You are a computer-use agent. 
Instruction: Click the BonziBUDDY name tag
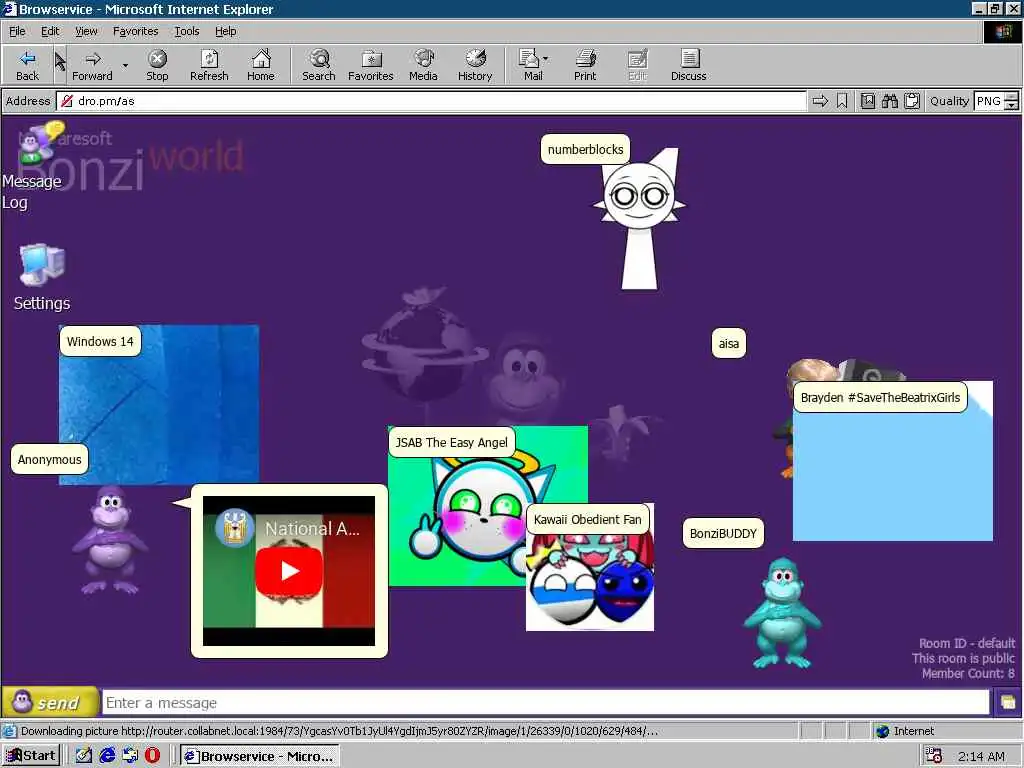pos(723,534)
